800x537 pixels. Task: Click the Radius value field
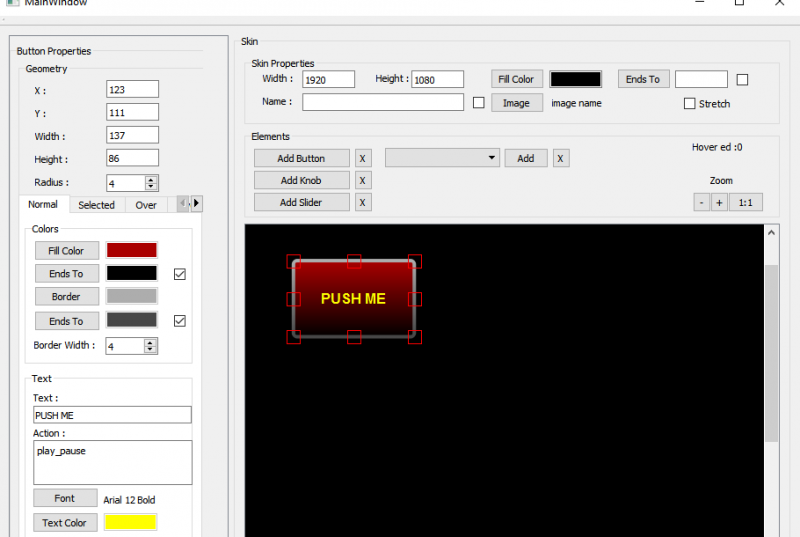[126, 183]
